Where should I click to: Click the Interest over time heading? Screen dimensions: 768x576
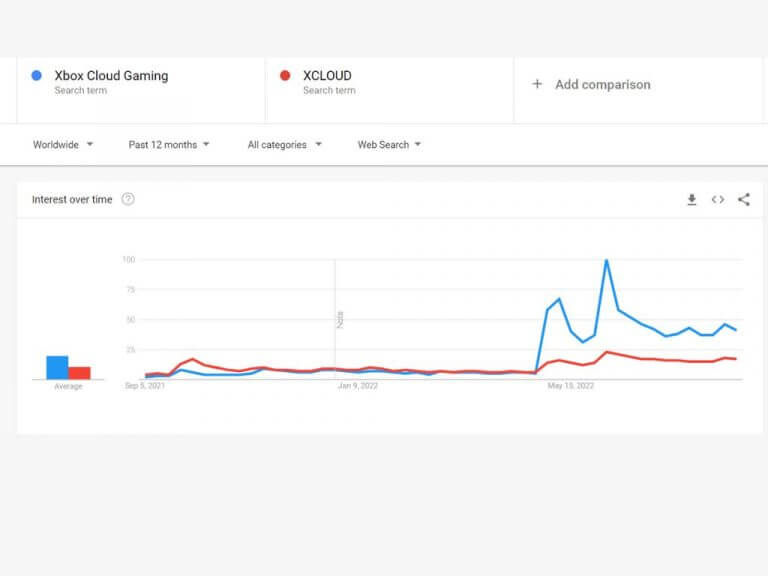click(x=72, y=199)
